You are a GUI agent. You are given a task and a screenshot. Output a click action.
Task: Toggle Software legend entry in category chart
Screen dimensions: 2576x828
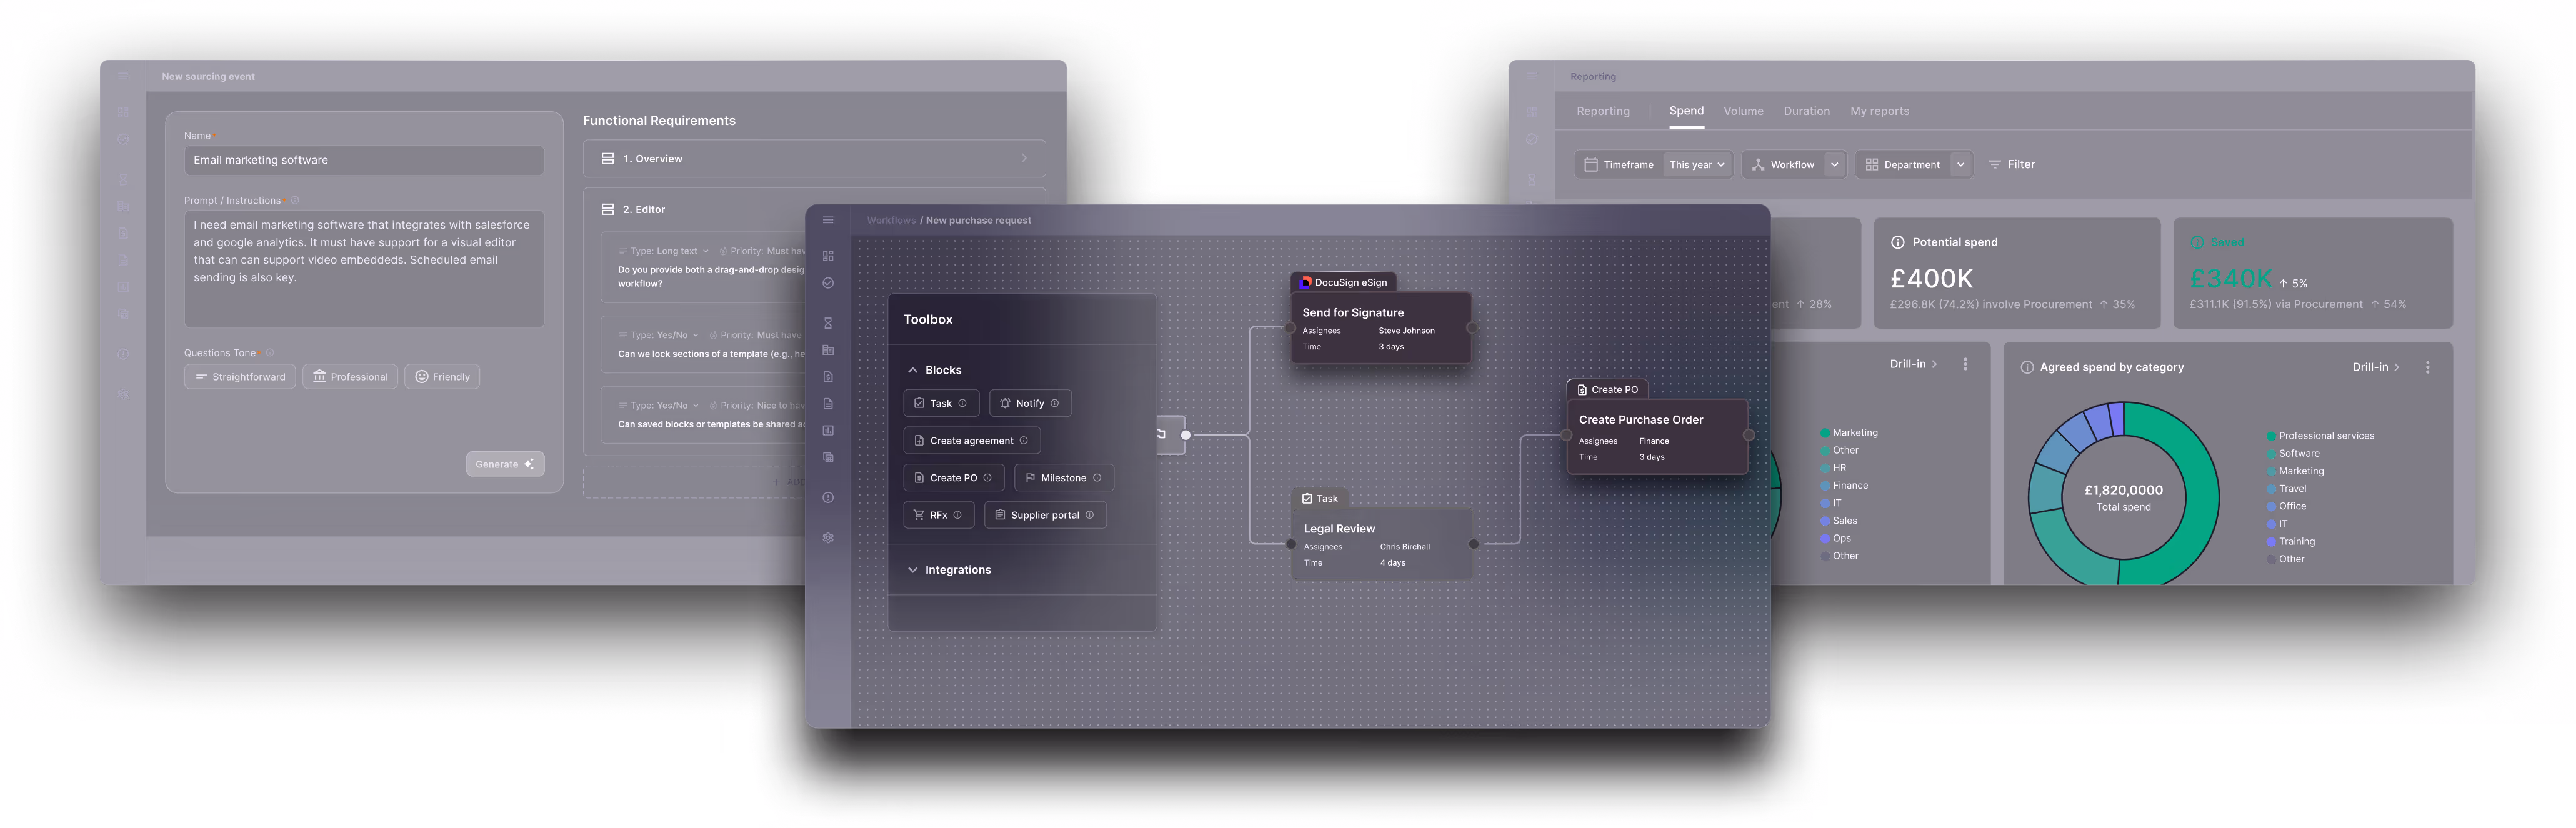2293,453
